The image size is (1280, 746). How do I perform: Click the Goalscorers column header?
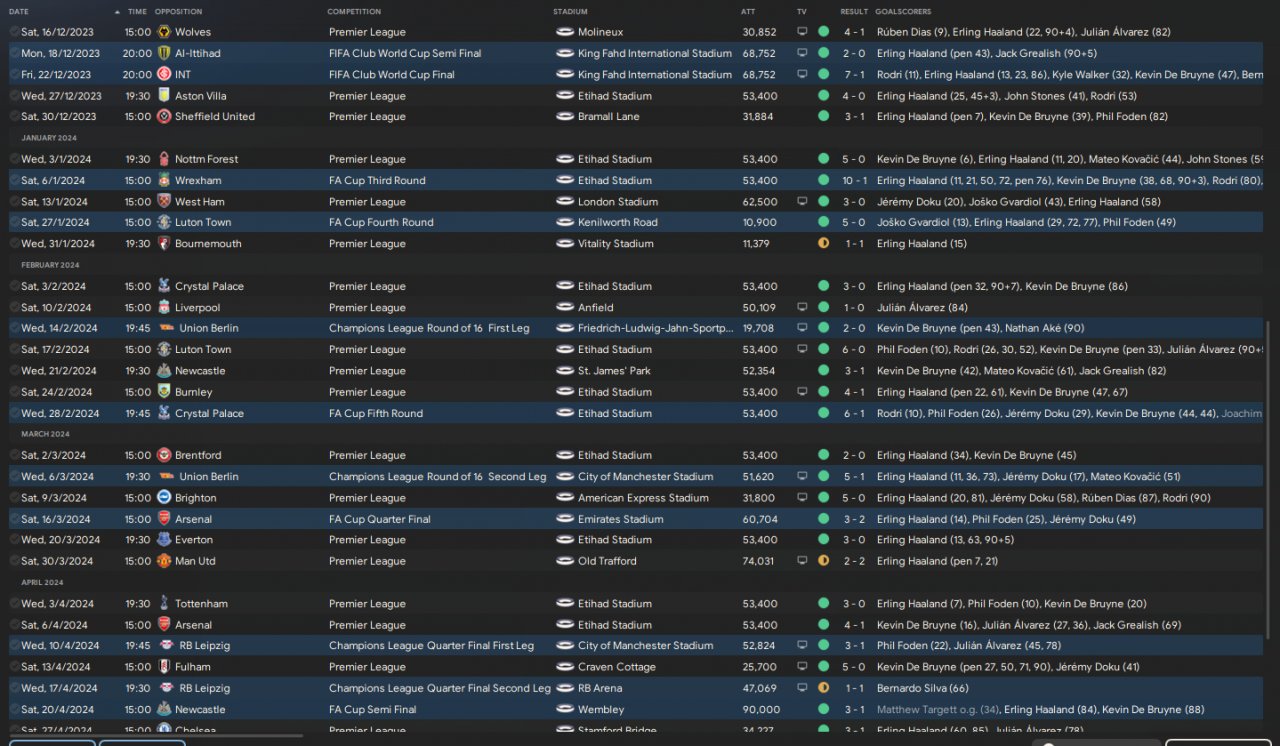point(903,12)
